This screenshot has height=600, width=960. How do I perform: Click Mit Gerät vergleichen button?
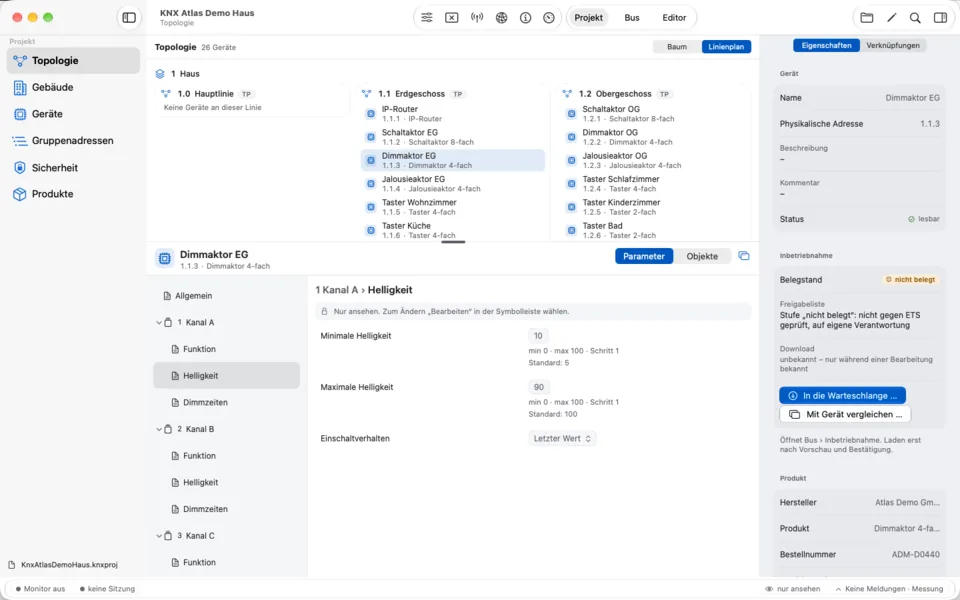click(845, 414)
